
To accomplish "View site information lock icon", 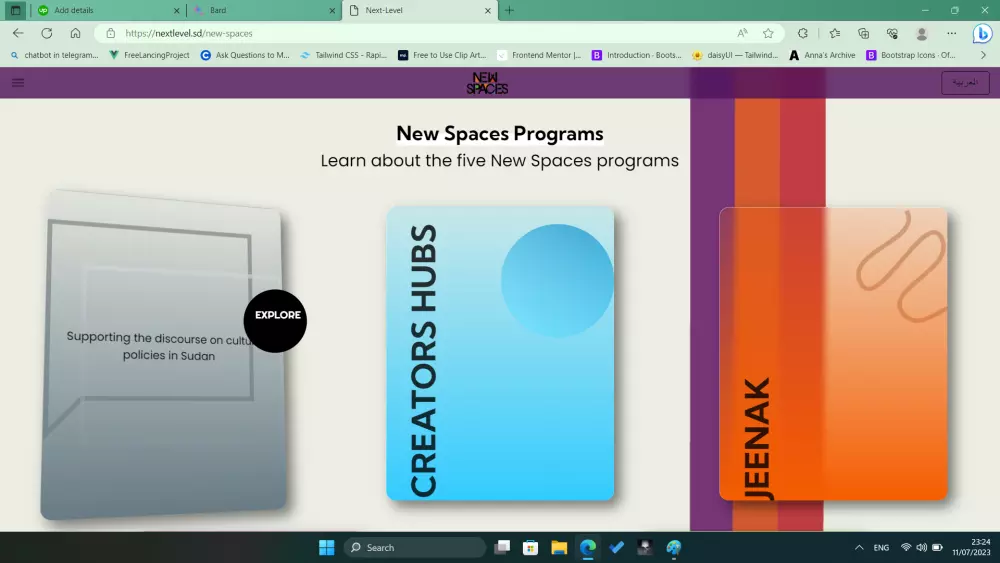I will pyautogui.click(x=110, y=33).
